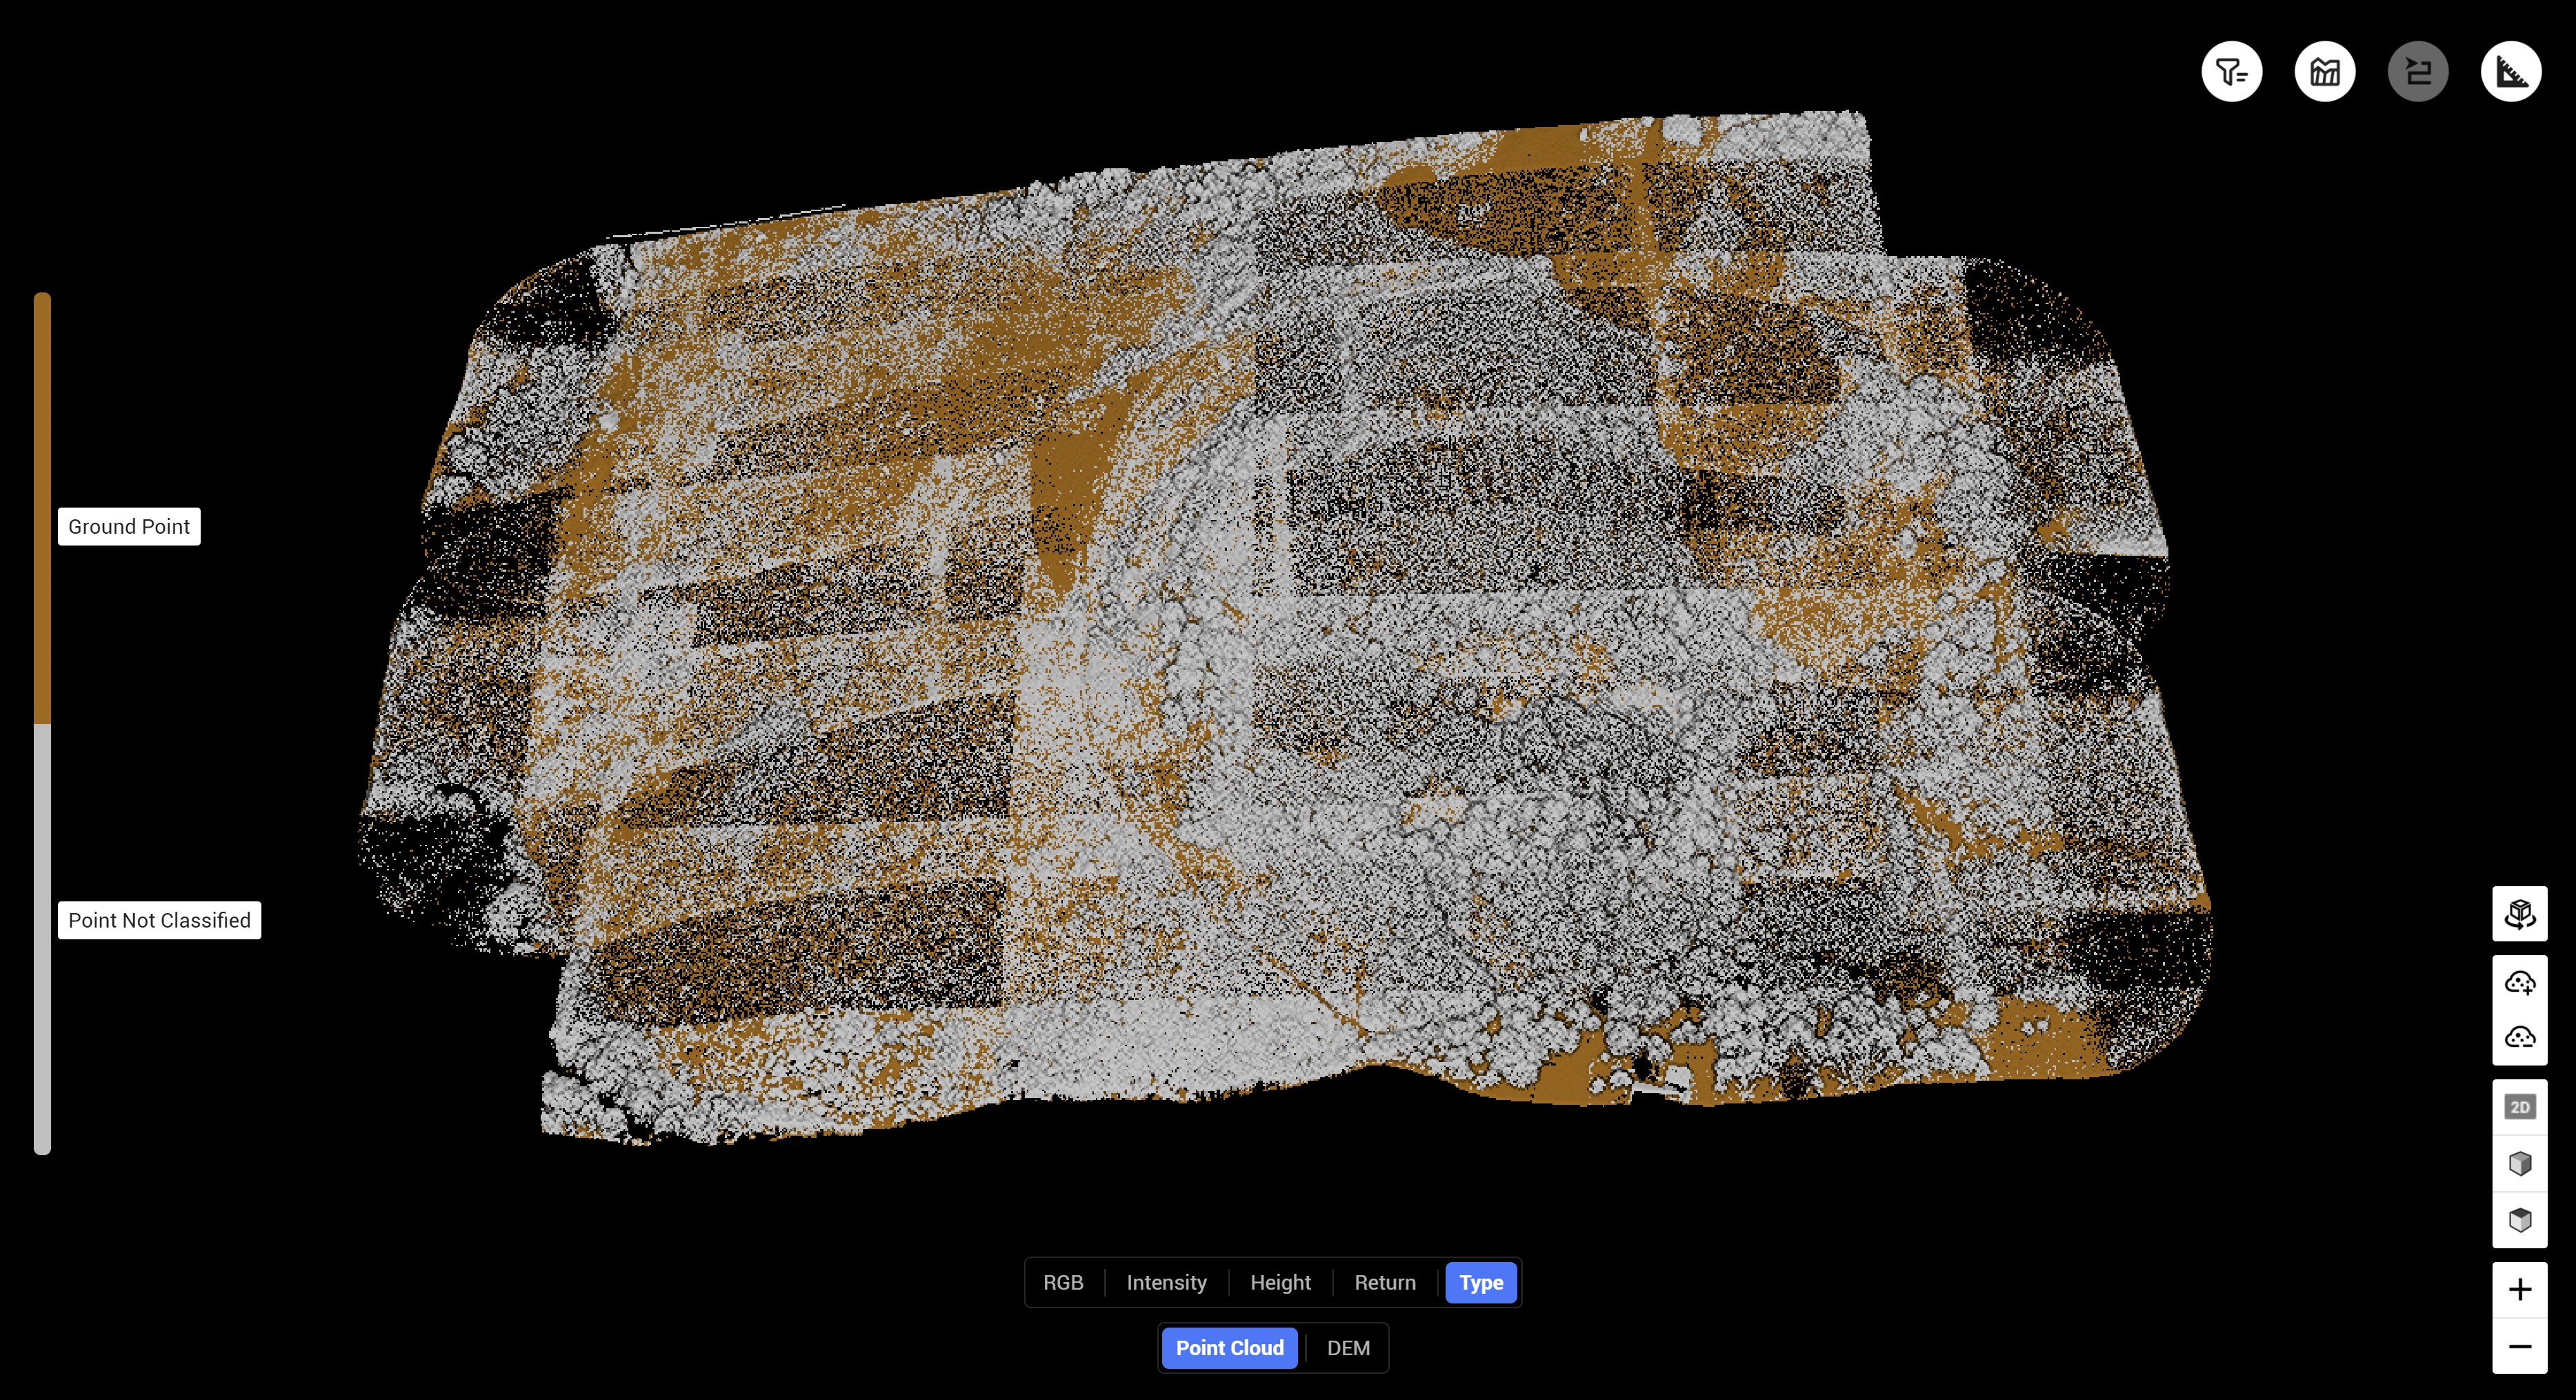The width and height of the screenshot is (2576, 1400).
Task: Switch to 2D view mode
Action: (2520, 1106)
